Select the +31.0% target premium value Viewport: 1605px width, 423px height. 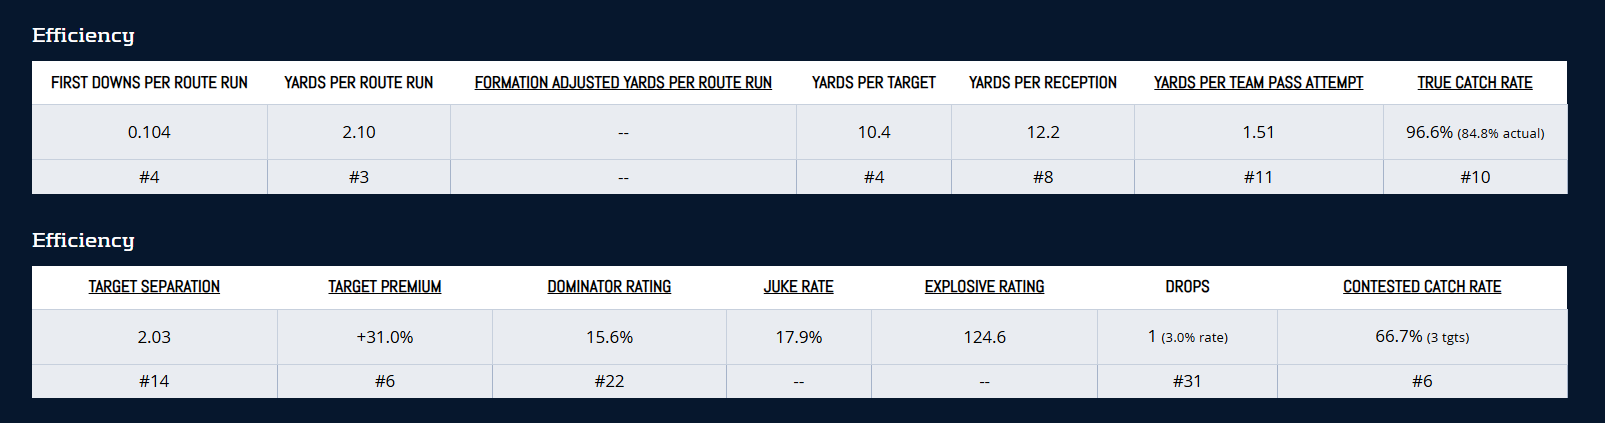pos(385,337)
